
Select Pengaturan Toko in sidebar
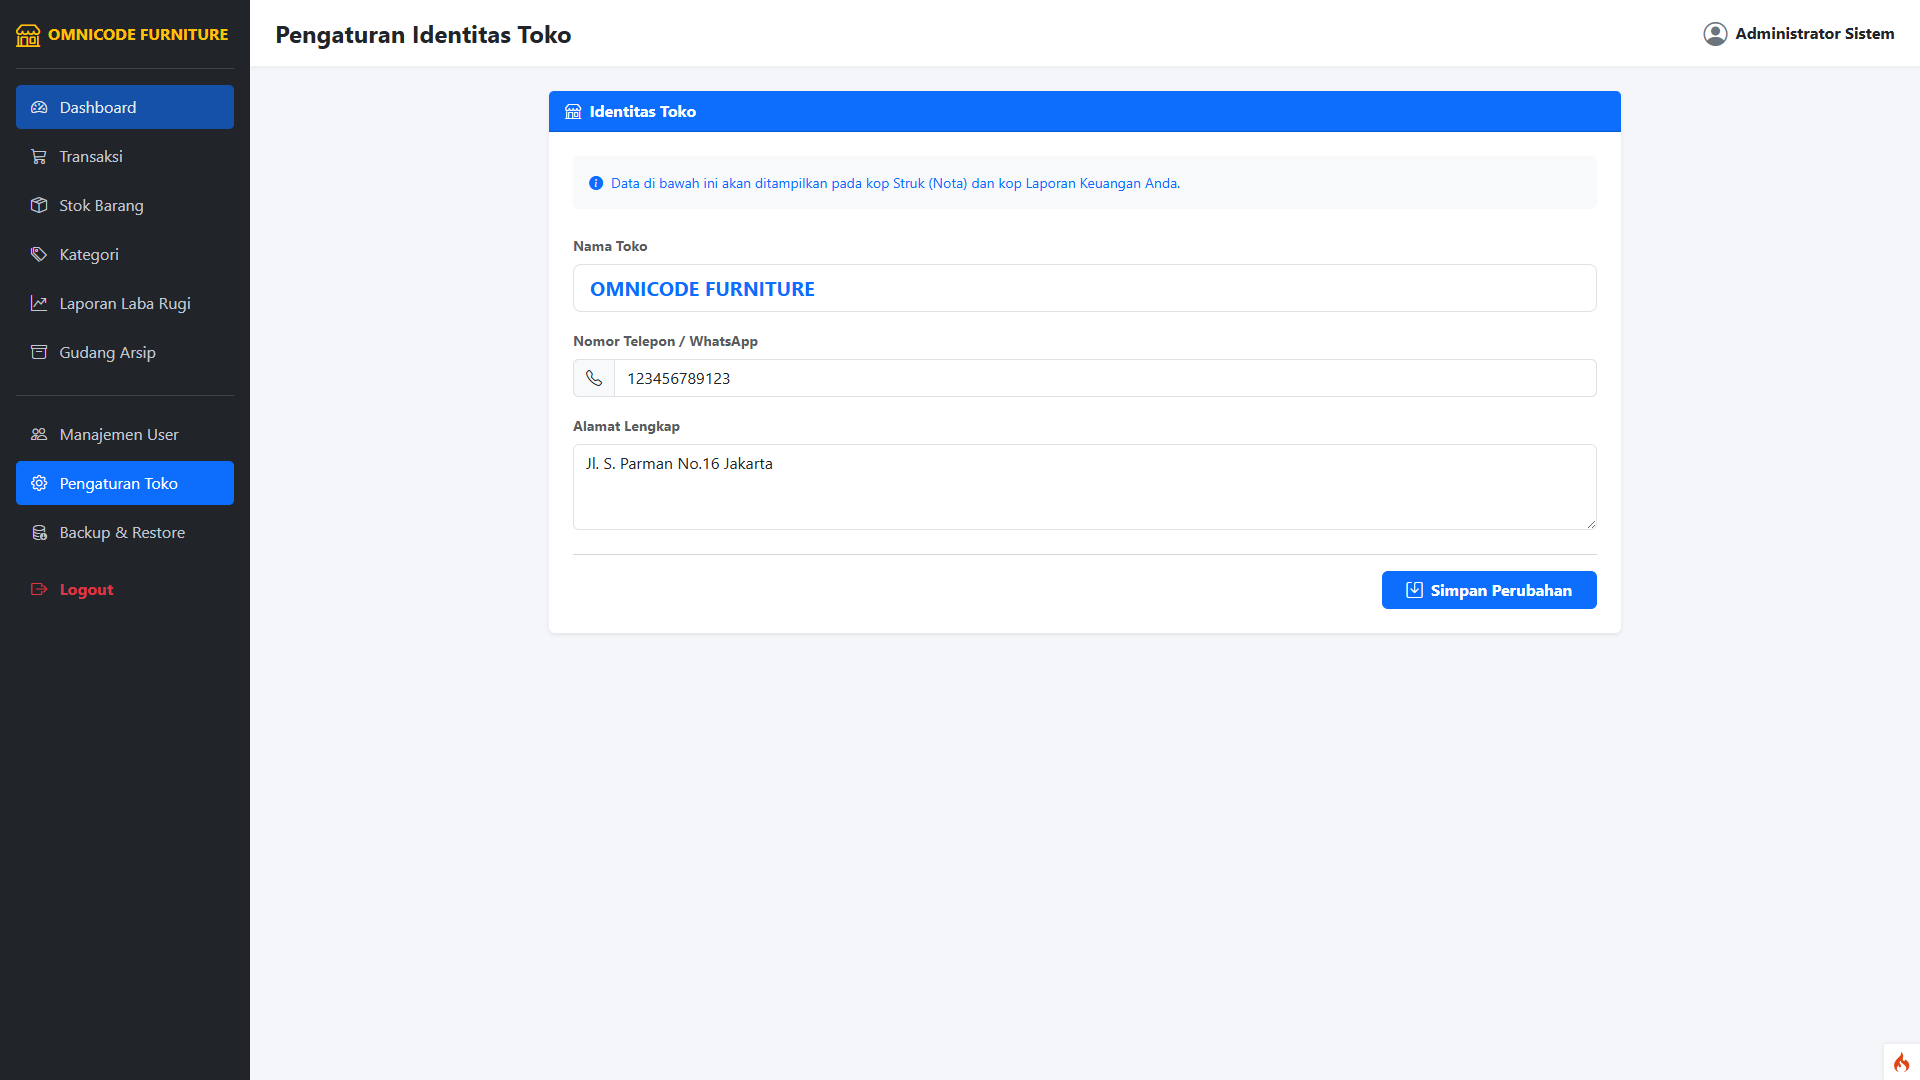(125, 483)
